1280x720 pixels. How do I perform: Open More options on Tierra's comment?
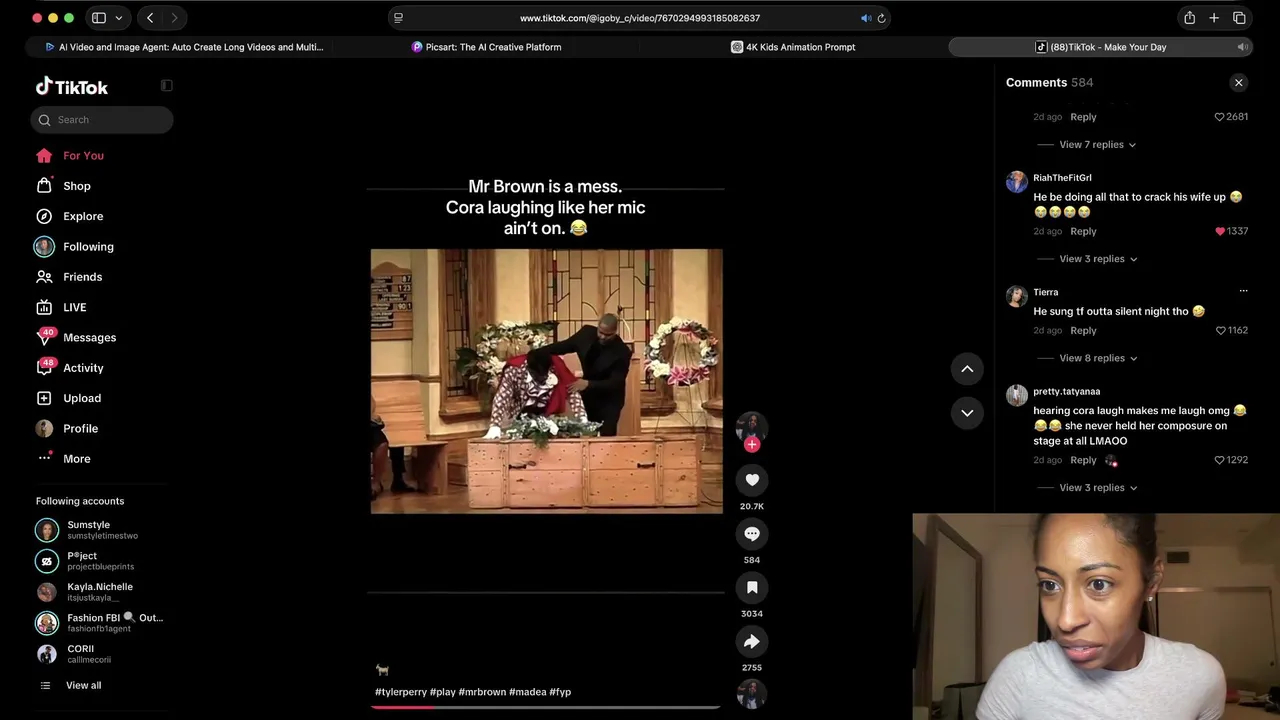click(1243, 291)
